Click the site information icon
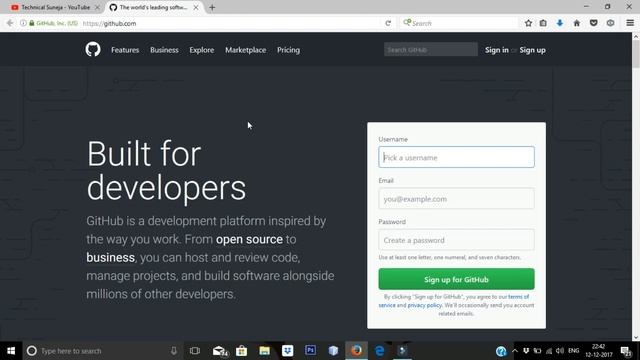This screenshot has height=360, width=640. coord(23,23)
